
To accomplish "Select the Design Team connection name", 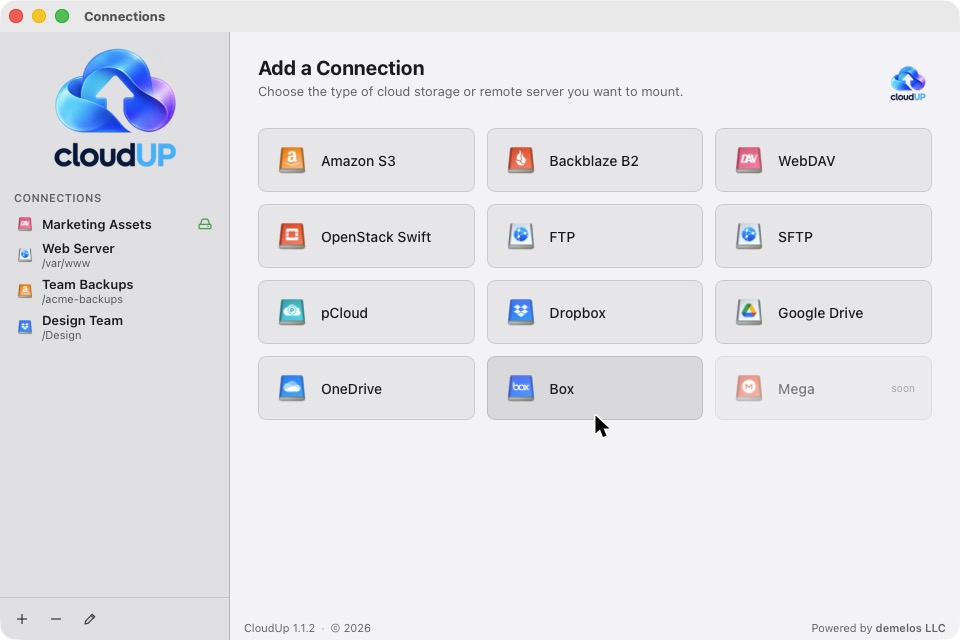I will [x=83, y=320].
